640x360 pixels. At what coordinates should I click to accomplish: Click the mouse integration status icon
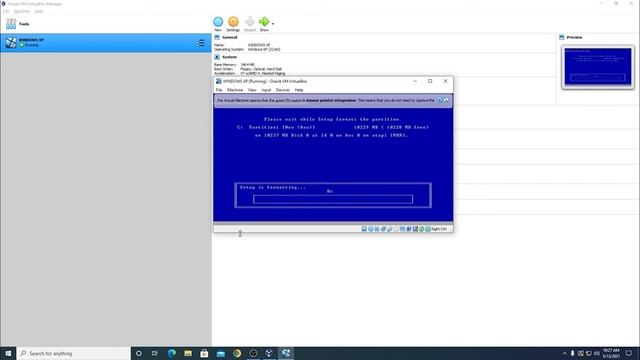[x=422, y=229]
